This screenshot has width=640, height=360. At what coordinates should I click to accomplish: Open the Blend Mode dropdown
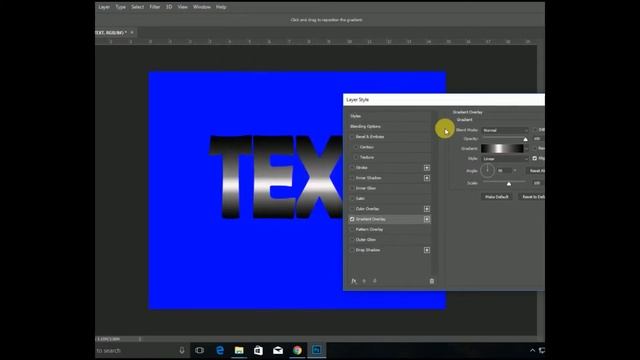coord(505,130)
